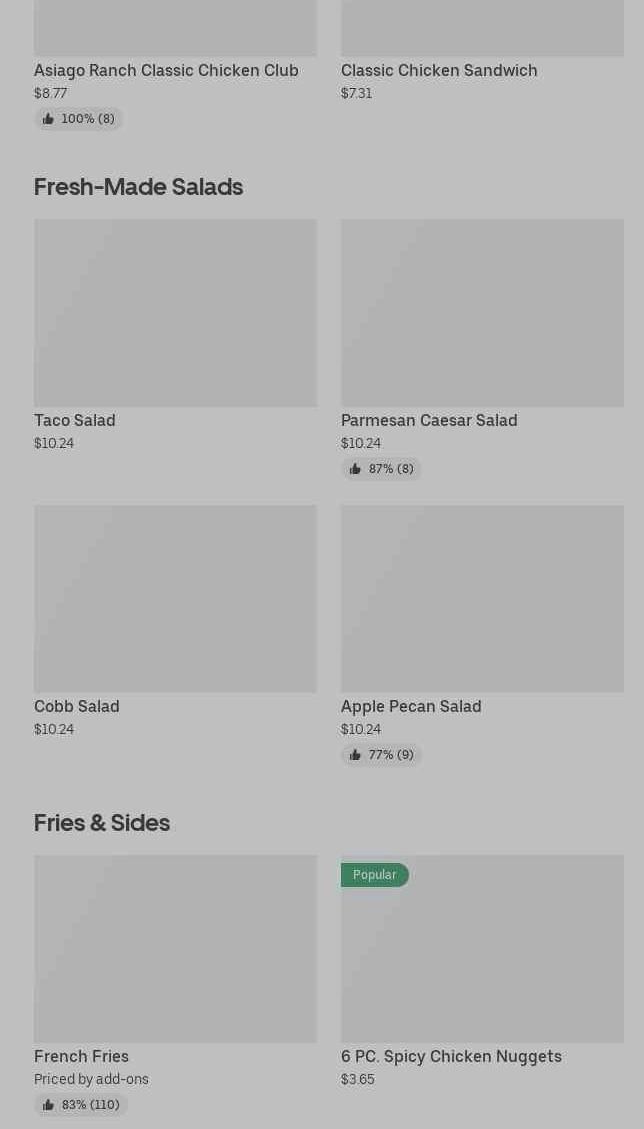Click the Fries & Sides section heading

(102, 823)
